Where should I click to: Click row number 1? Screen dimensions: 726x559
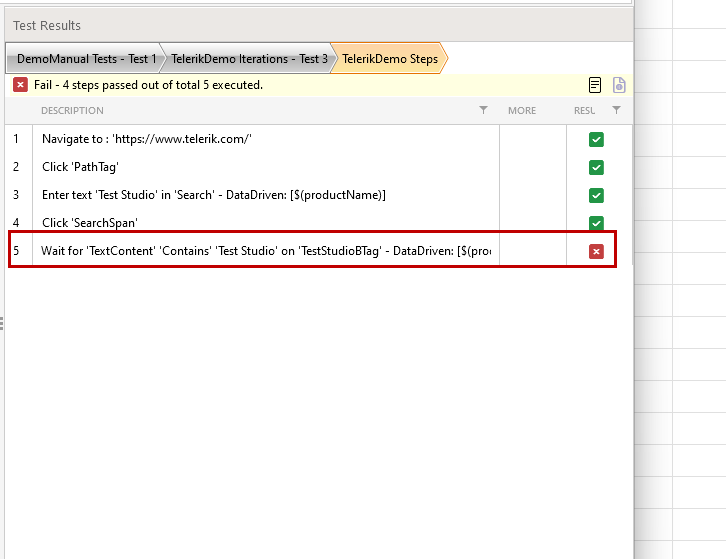click(x=16, y=139)
